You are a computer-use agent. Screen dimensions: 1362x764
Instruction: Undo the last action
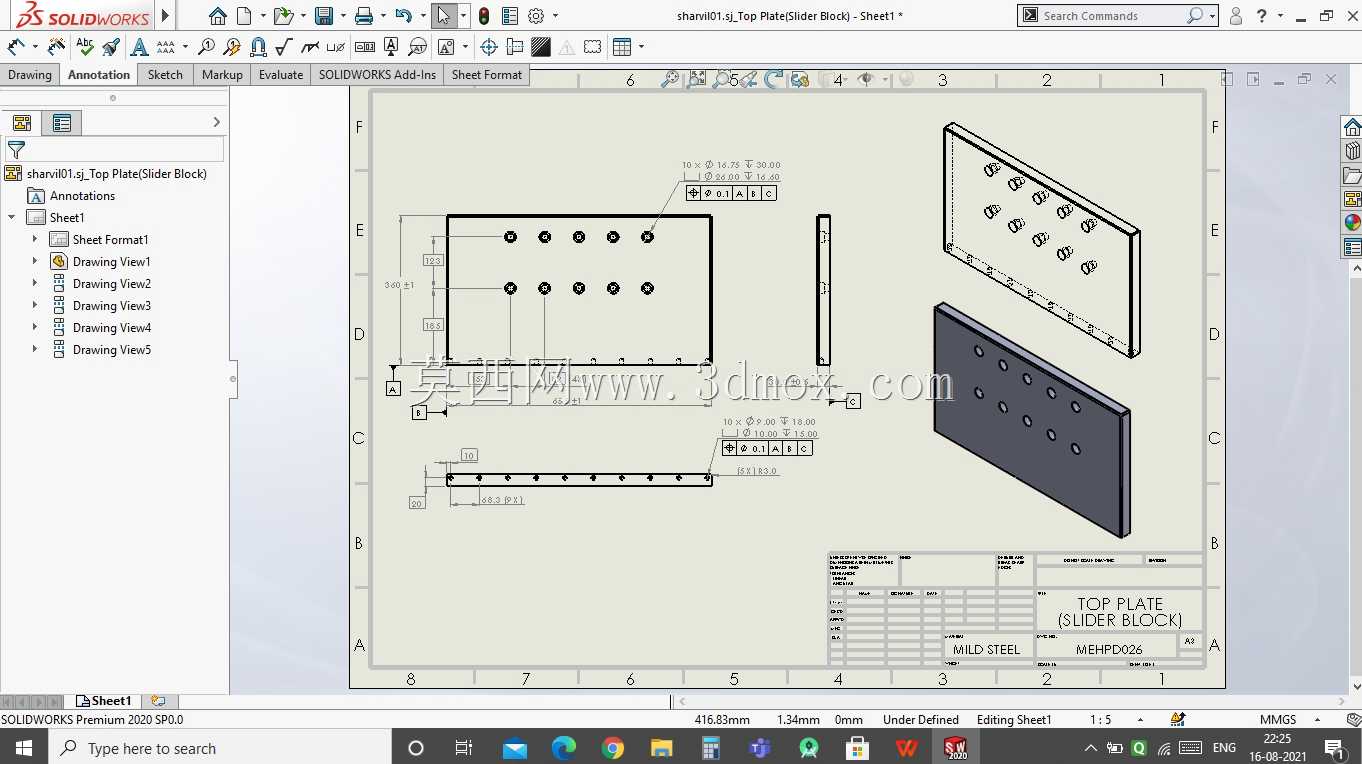coord(403,16)
